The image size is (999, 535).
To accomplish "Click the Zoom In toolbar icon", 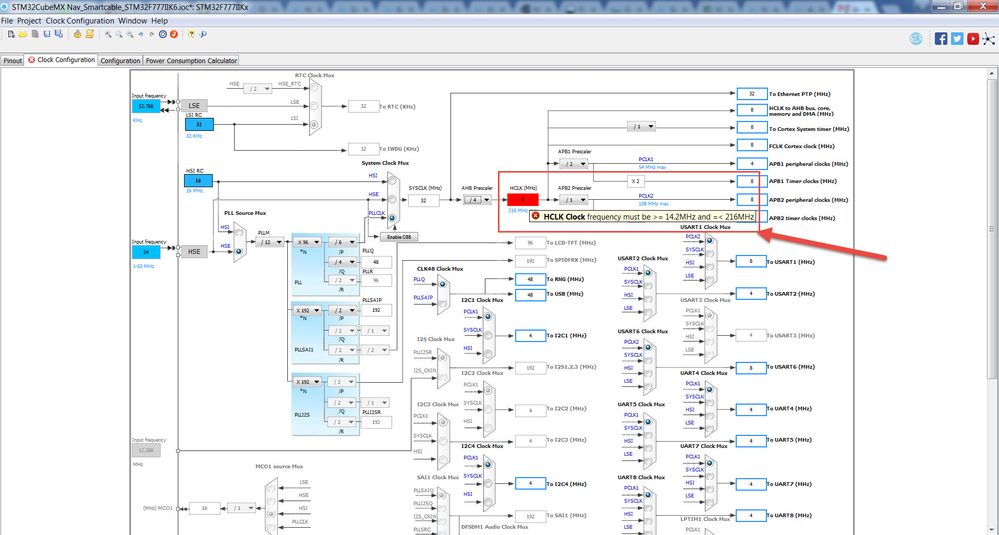I will pyautogui.click(x=108, y=34).
